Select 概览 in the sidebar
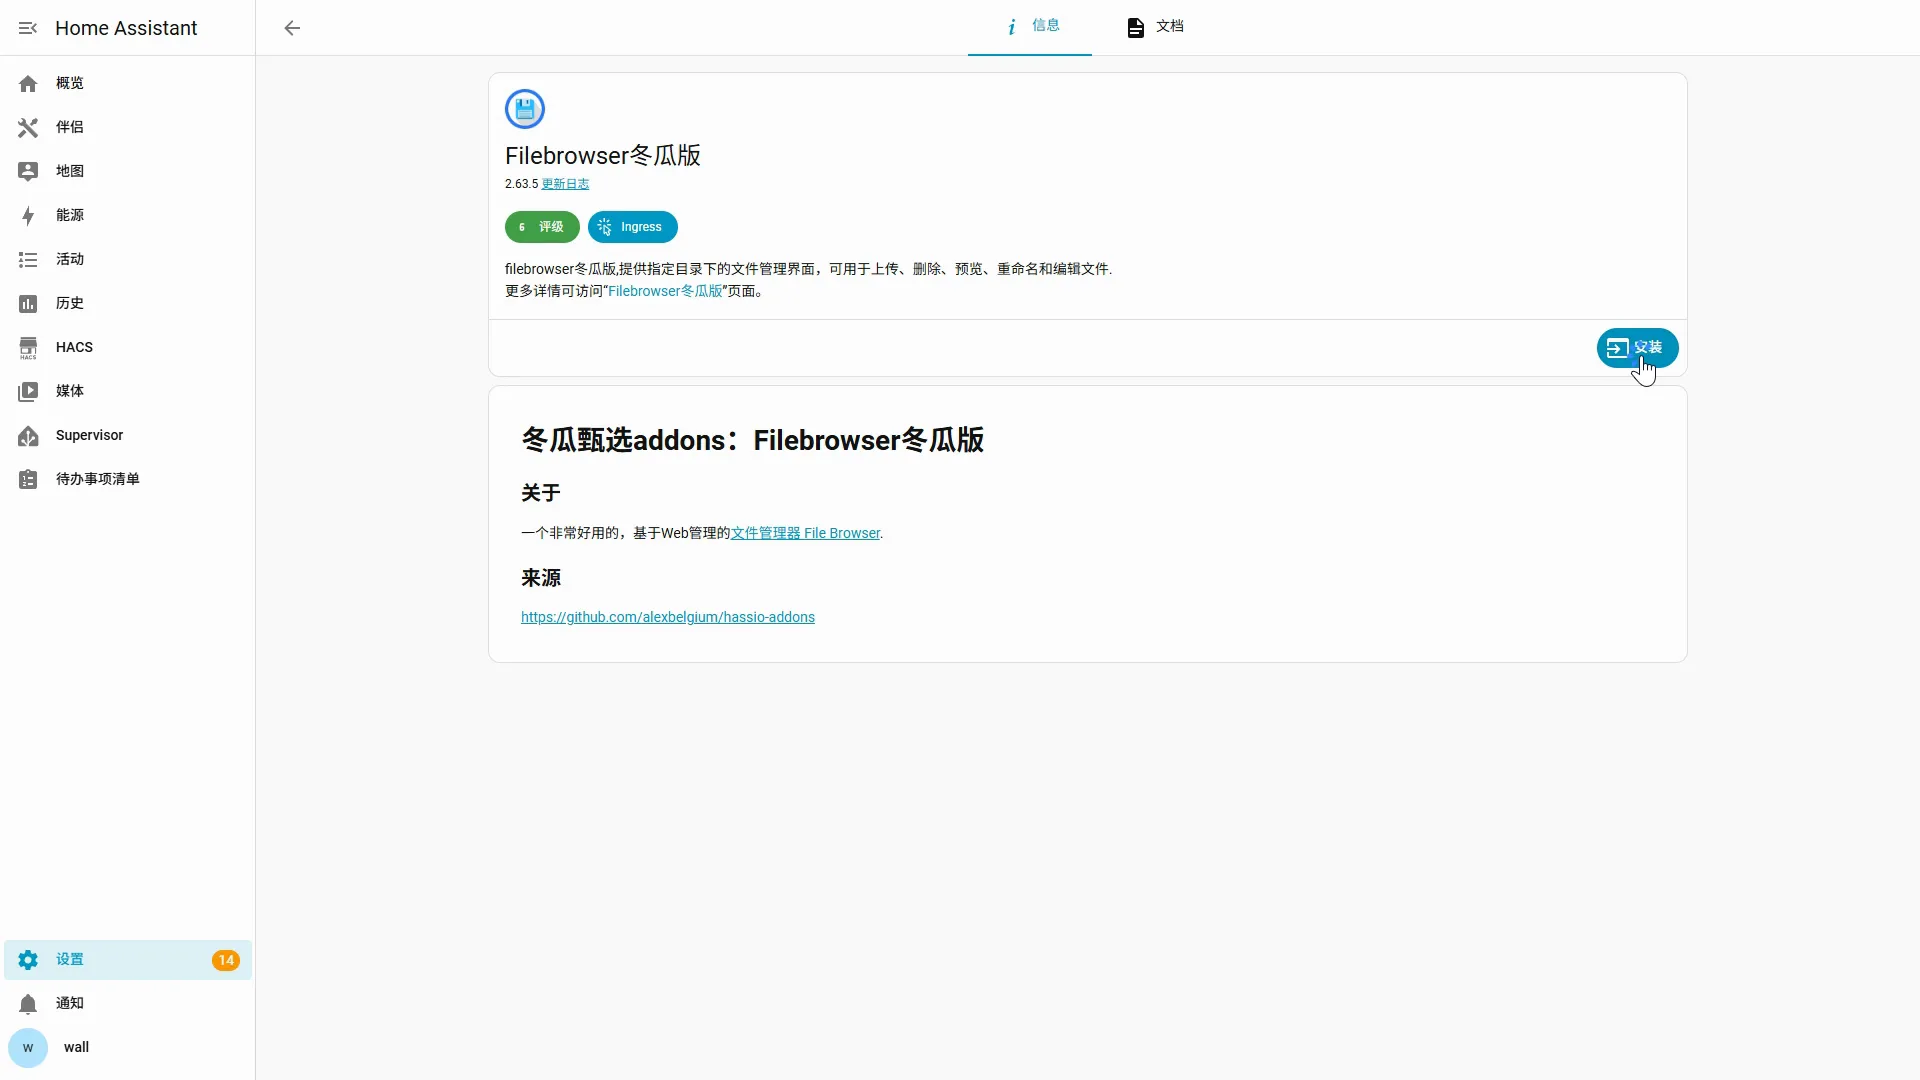Screen dimensions: 1920x1080 pos(128,84)
